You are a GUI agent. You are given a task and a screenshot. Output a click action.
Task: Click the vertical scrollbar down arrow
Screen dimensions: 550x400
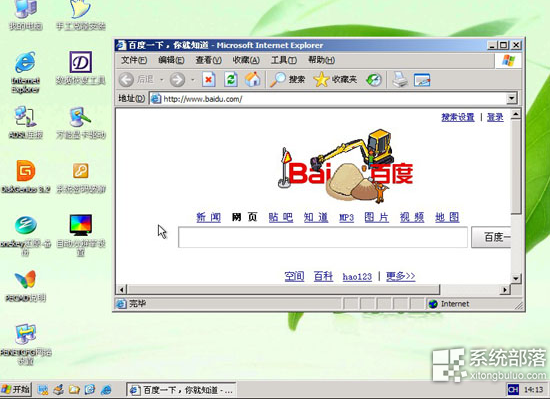pos(516,279)
